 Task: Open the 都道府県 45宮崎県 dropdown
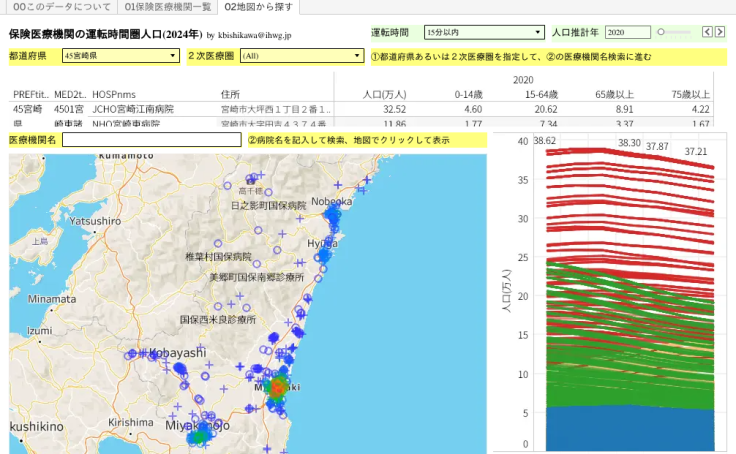pos(121,56)
